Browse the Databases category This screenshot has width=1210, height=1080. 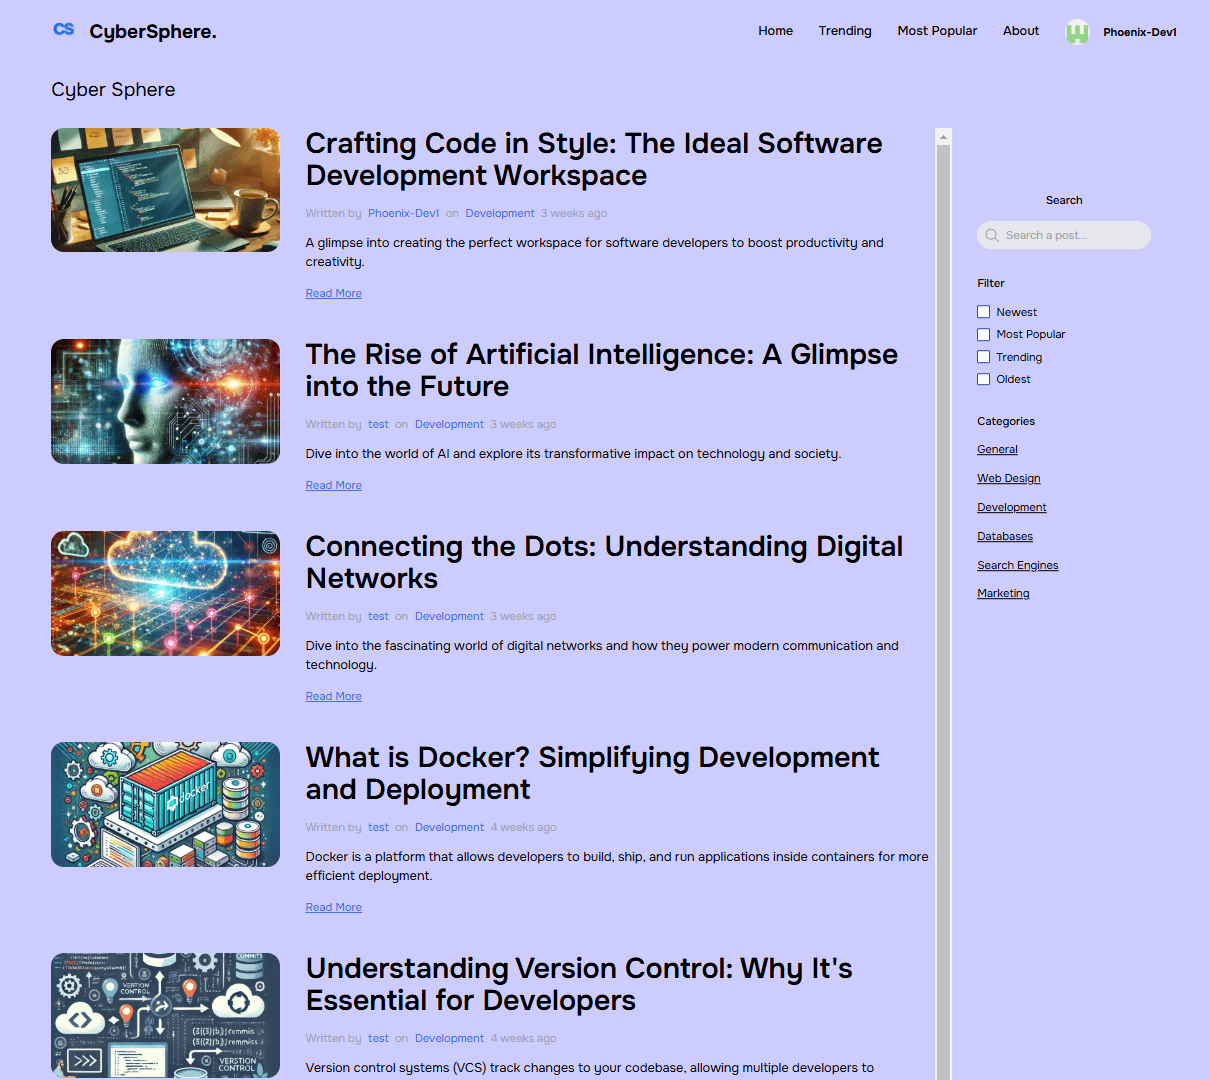1004,536
